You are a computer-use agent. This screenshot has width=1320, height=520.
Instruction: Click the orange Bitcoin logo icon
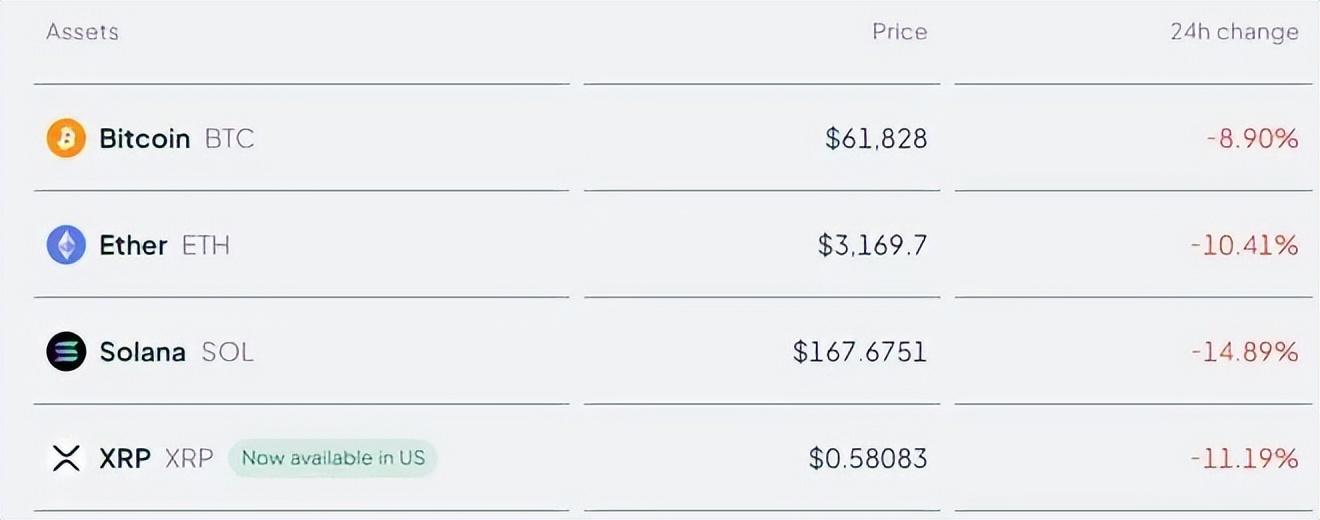coord(66,138)
